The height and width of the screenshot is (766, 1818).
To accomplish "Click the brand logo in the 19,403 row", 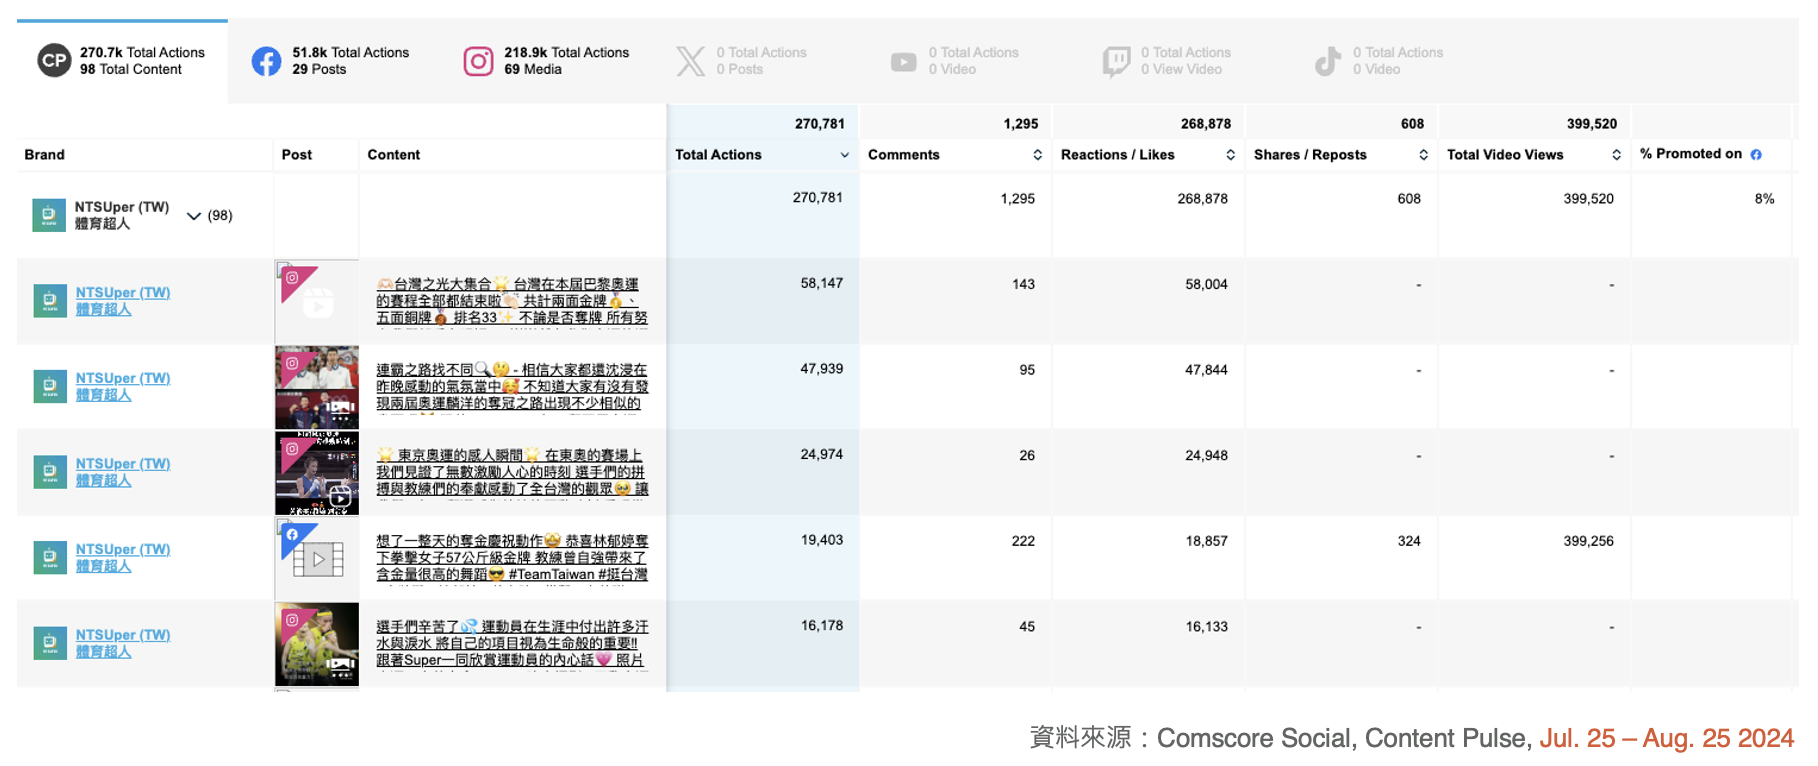I will tap(49, 558).
